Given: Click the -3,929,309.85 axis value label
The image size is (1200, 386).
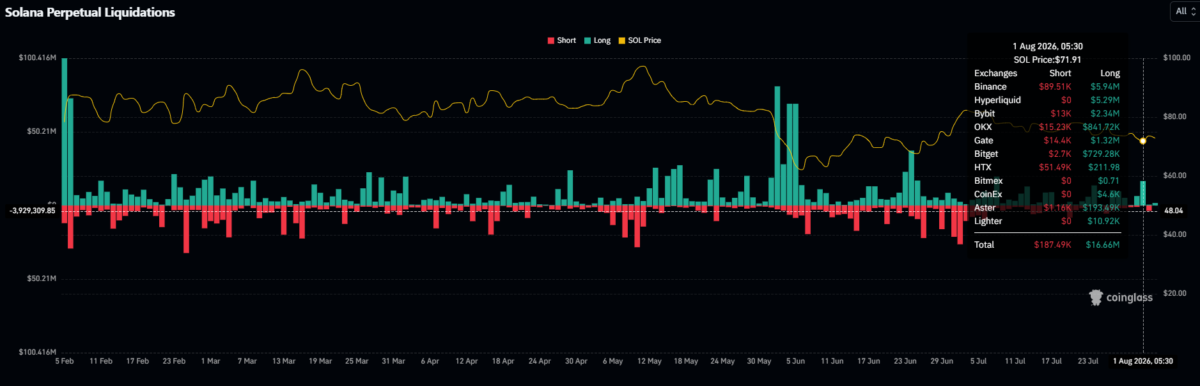Looking at the screenshot, I should pos(32,210).
